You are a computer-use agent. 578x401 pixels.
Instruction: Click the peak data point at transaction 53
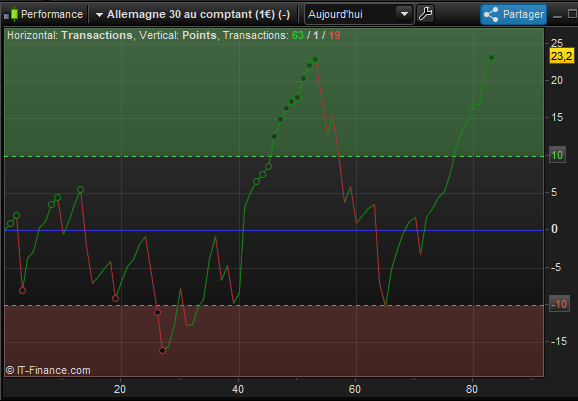click(316, 59)
